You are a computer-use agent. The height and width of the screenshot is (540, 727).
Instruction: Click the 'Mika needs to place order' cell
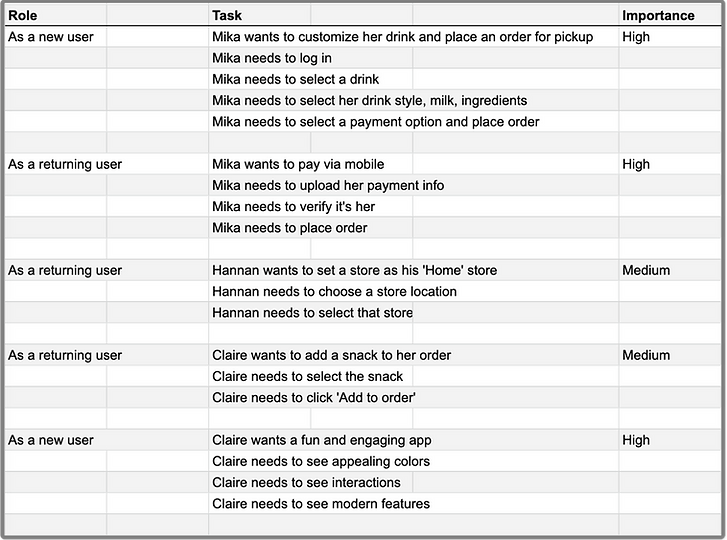pyautogui.click(x=289, y=228)
